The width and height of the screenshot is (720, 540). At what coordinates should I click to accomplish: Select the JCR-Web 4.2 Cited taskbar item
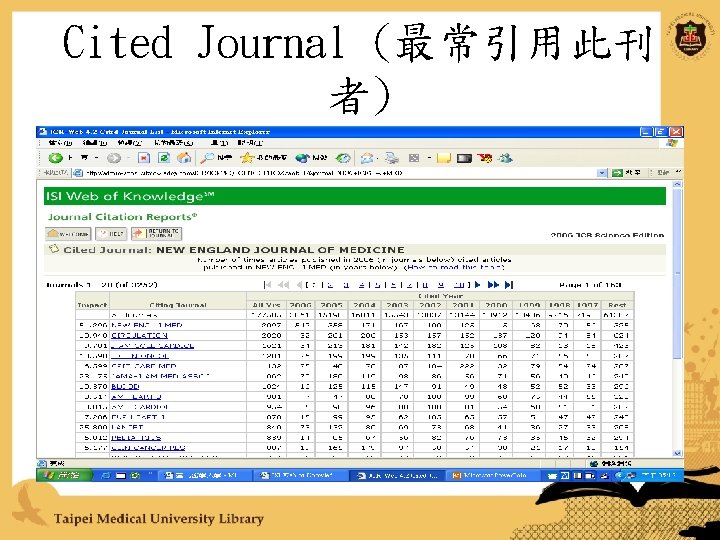point(397,475)
